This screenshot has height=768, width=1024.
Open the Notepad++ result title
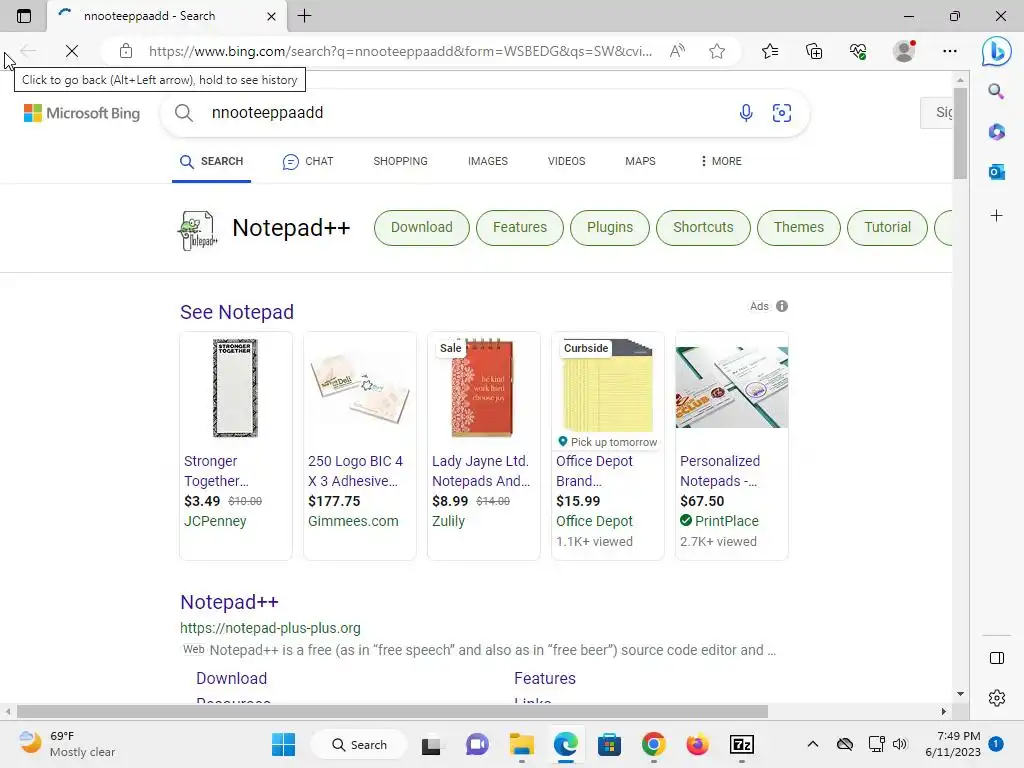pyautogui.click(x=229, y=602)
